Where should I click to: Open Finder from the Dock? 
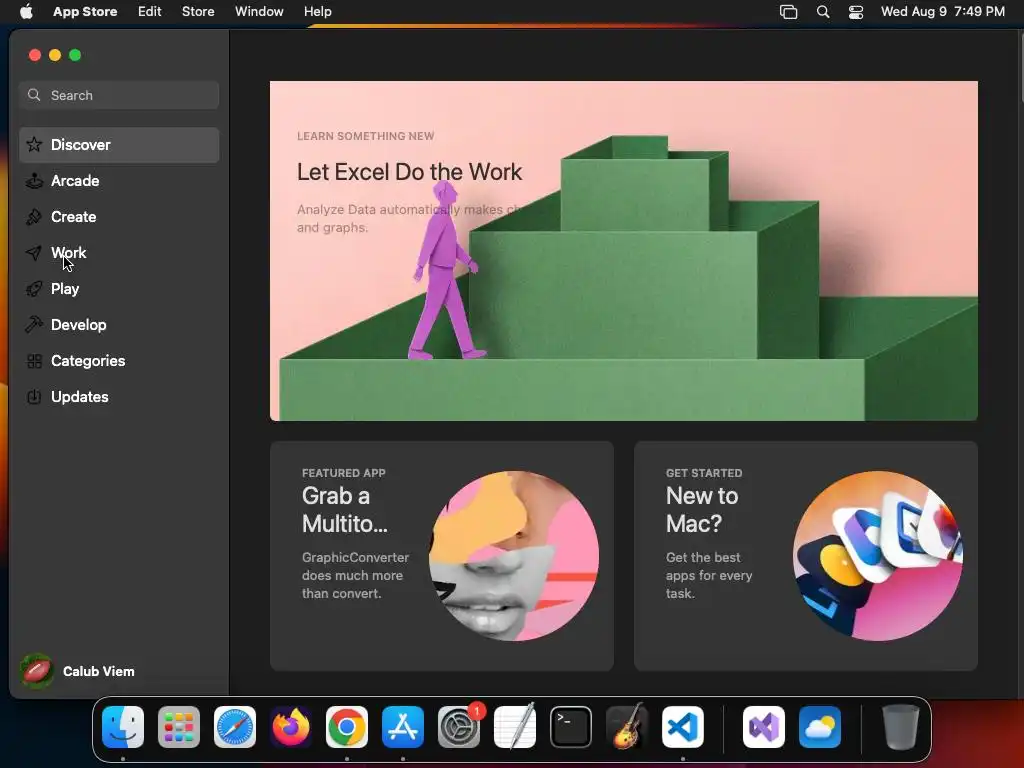tap(123, 727)
